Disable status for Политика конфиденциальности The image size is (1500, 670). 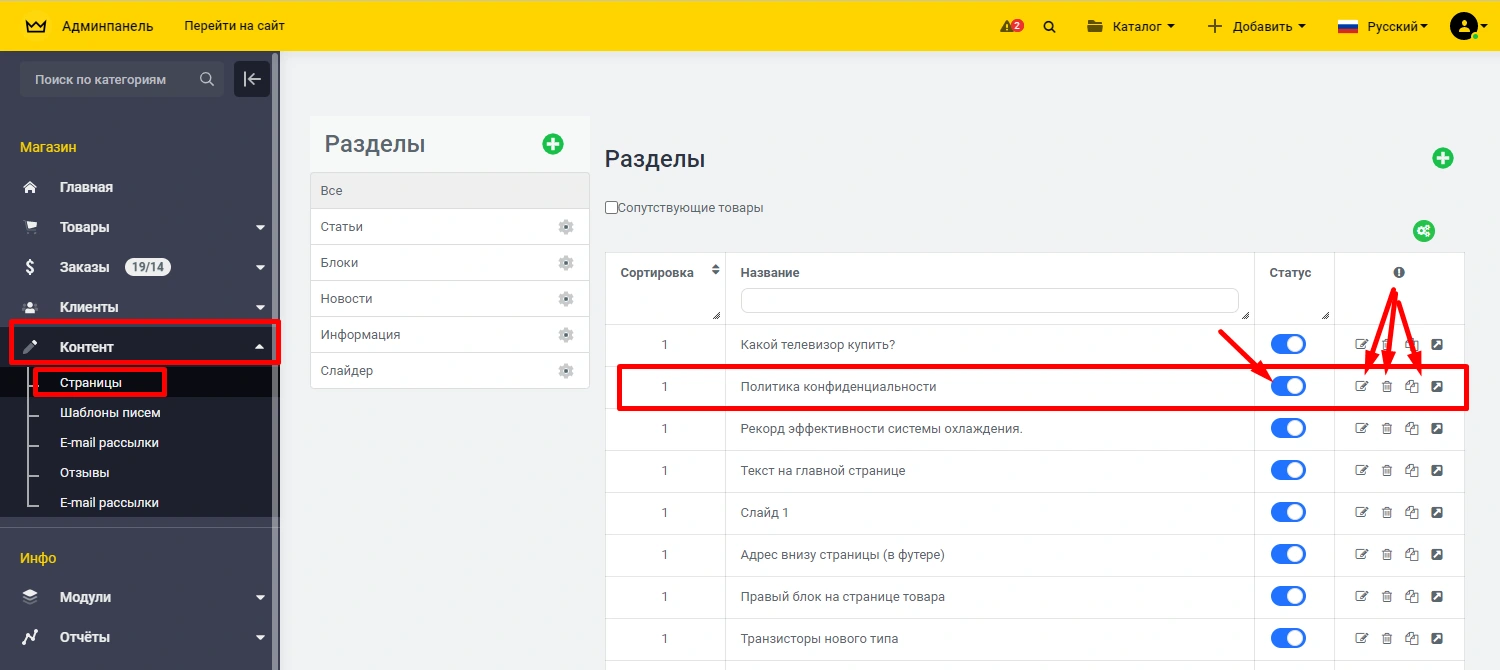click(1288, 386)
